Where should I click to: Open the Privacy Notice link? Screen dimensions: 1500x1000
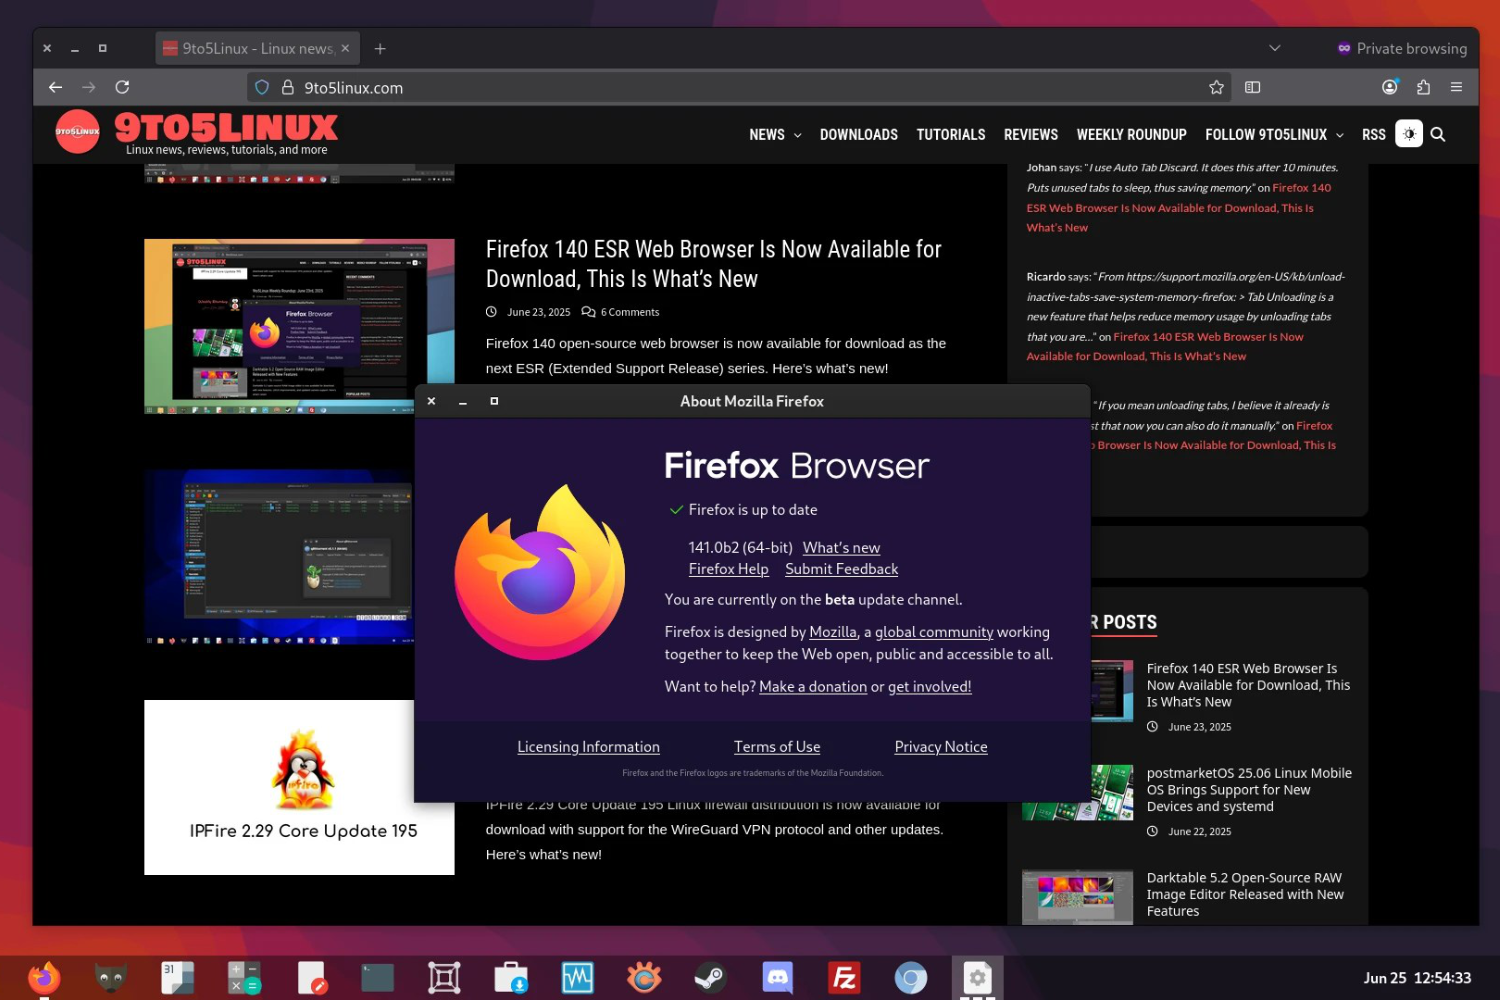(x=941, y=747)
